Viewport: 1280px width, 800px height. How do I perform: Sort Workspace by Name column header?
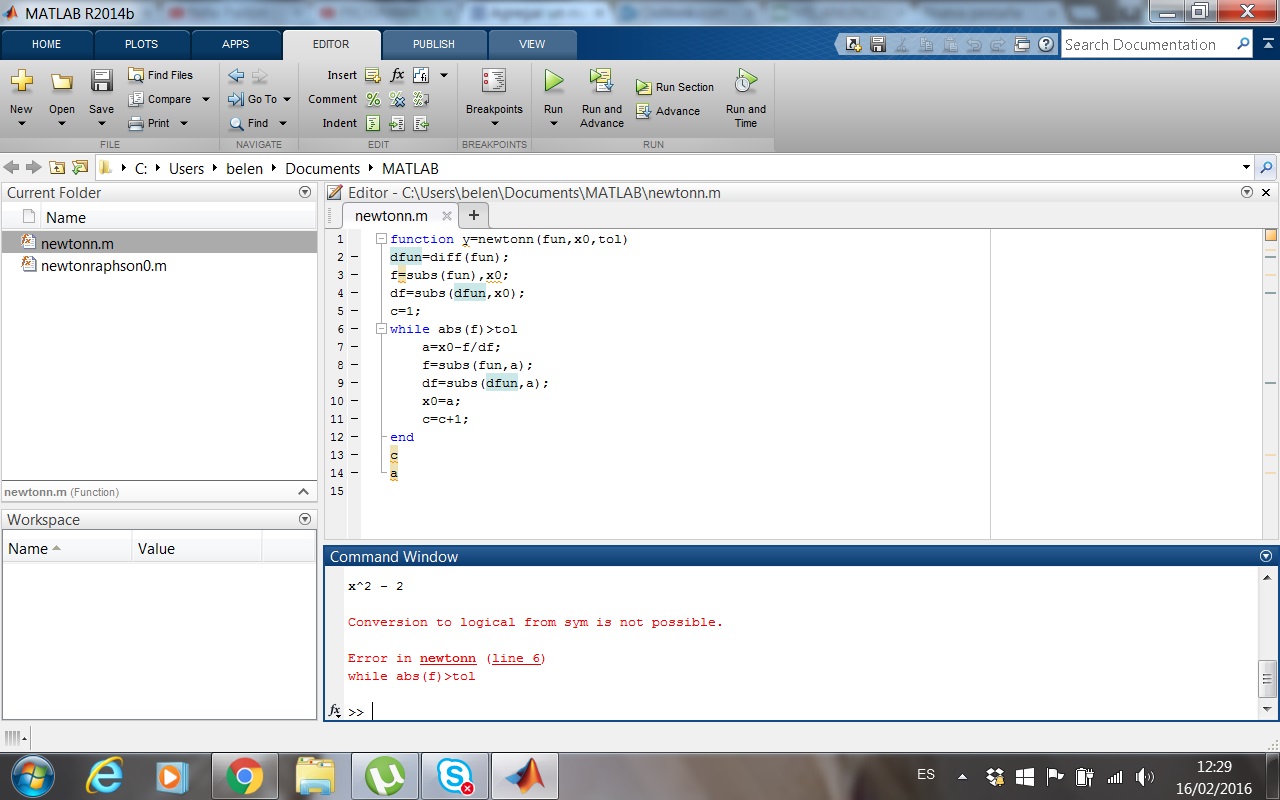tap(67, 548)
